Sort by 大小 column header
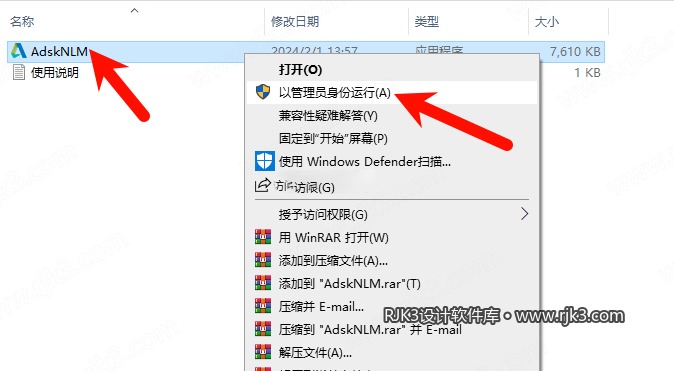 point(546,21)
